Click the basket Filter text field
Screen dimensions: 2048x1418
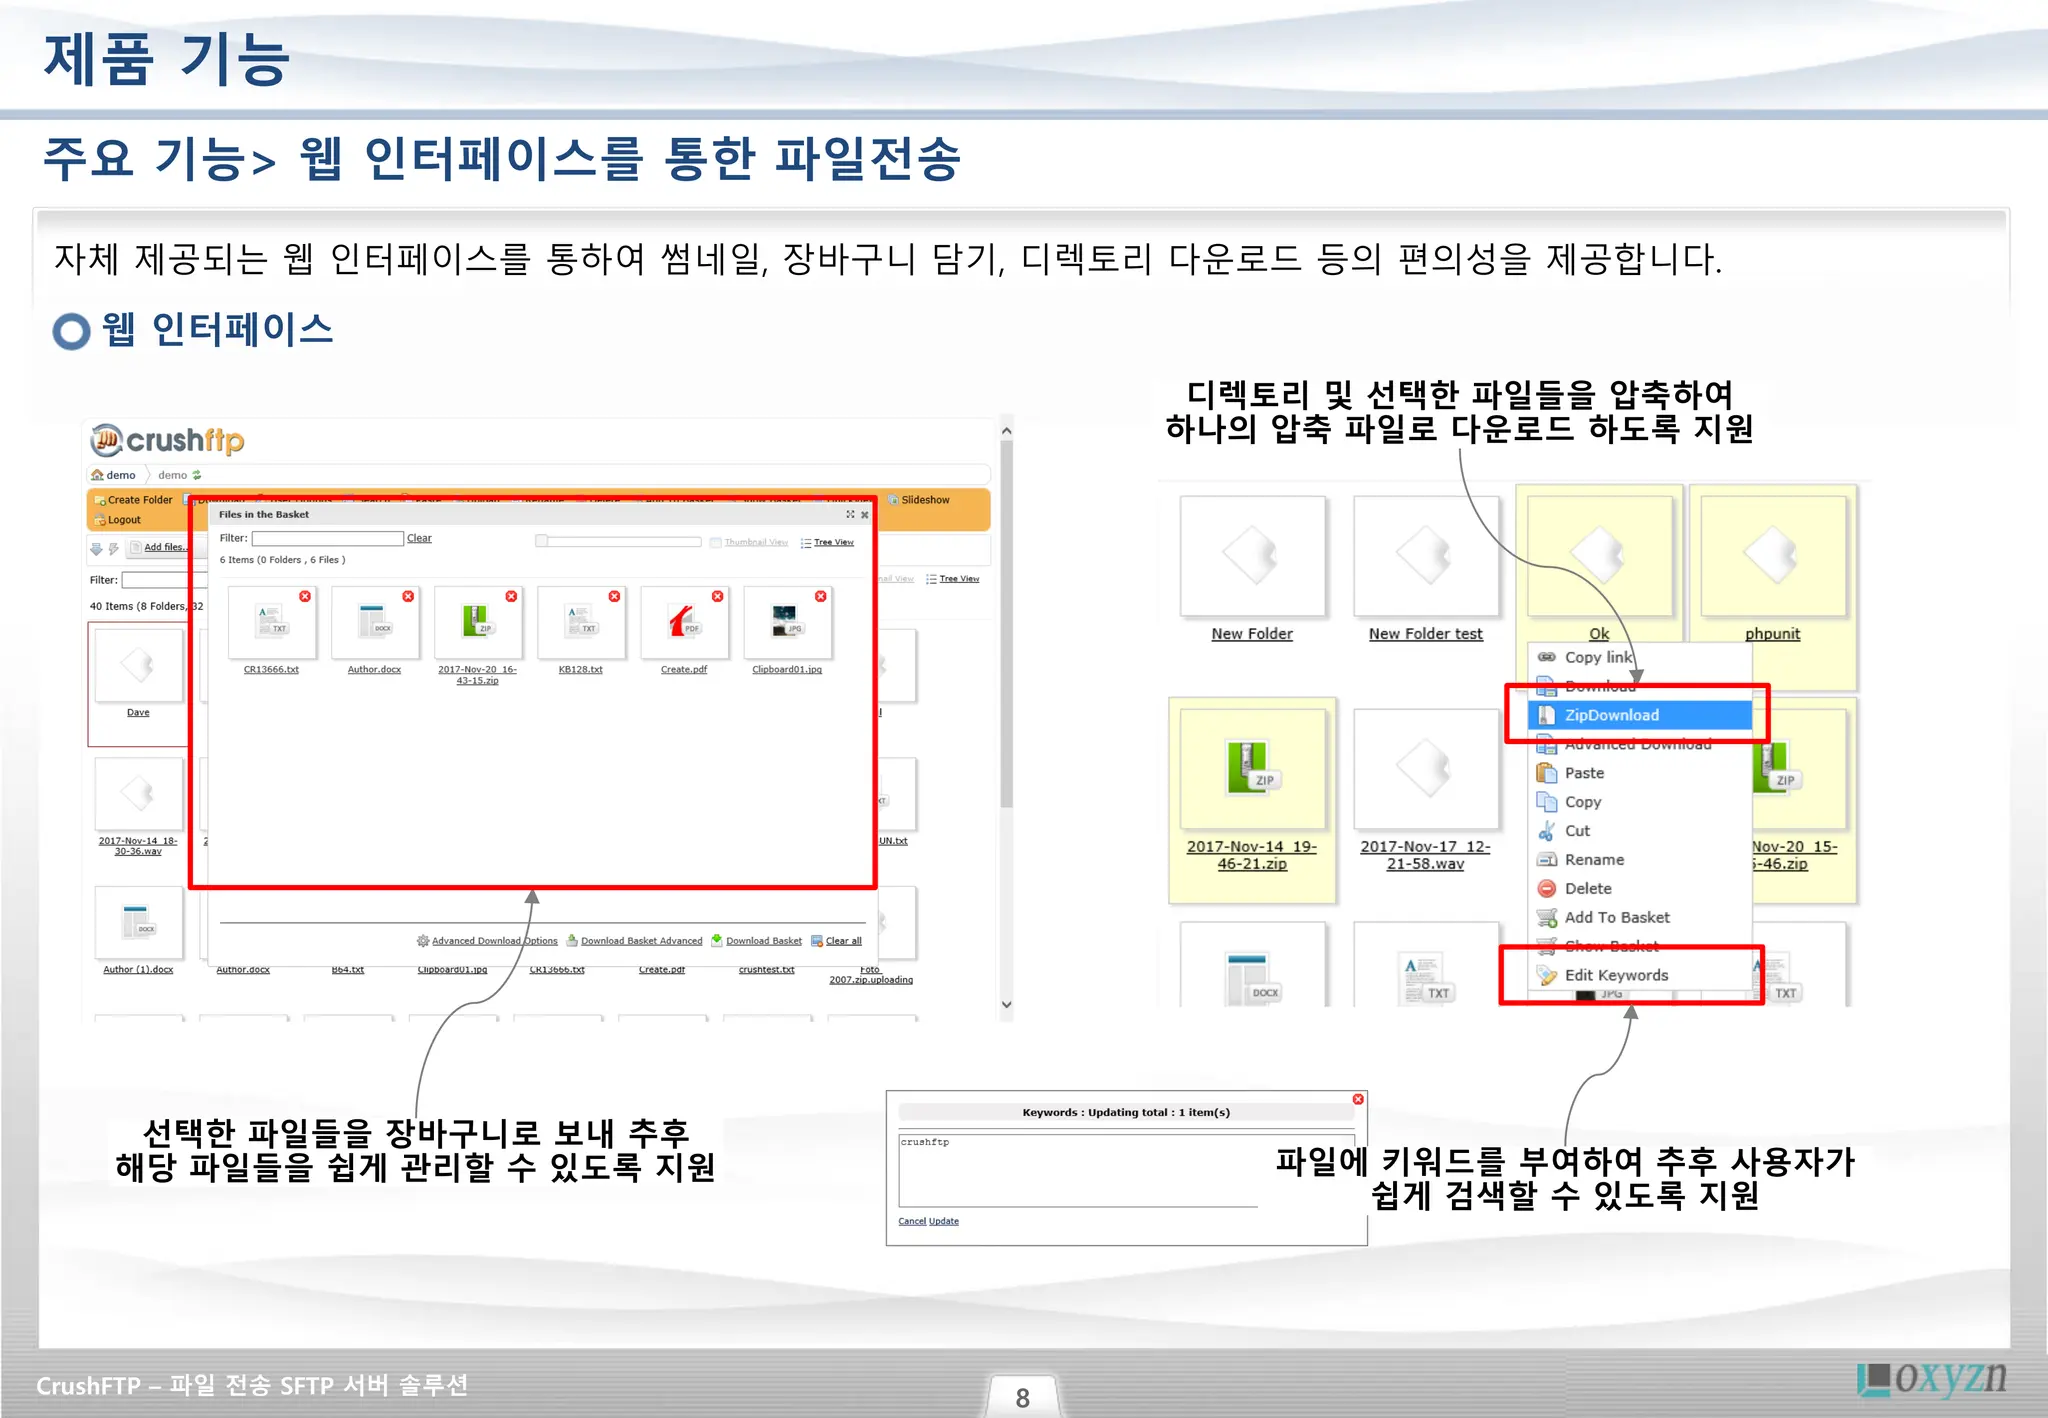click(327, 538)
